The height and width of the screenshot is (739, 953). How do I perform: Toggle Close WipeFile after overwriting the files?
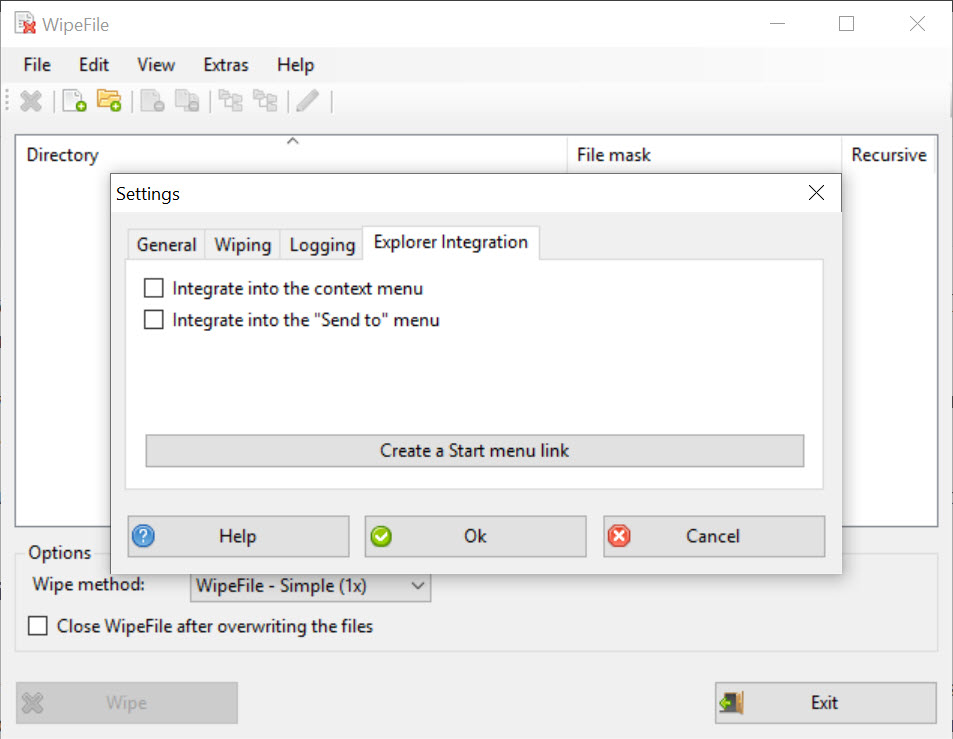coord(38,626)
